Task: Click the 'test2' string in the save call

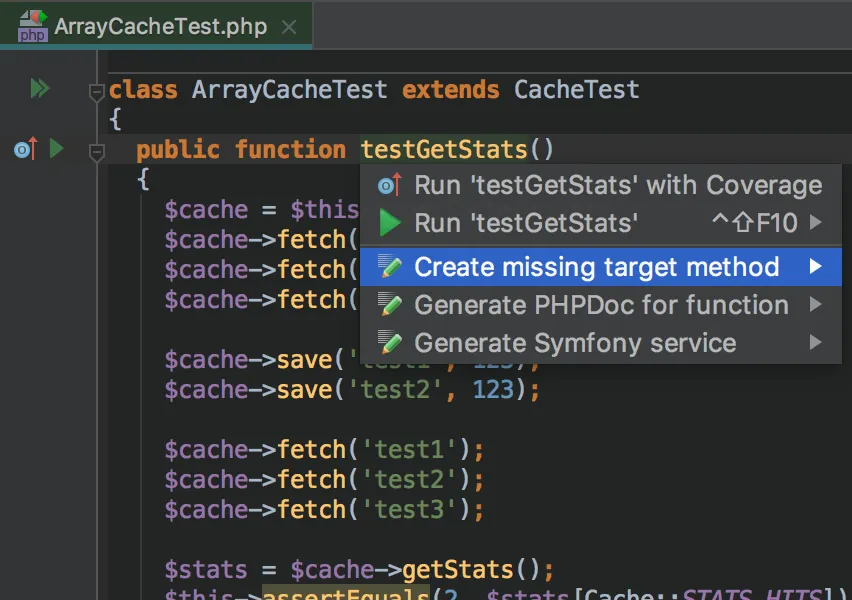Action: click(396, 390)
